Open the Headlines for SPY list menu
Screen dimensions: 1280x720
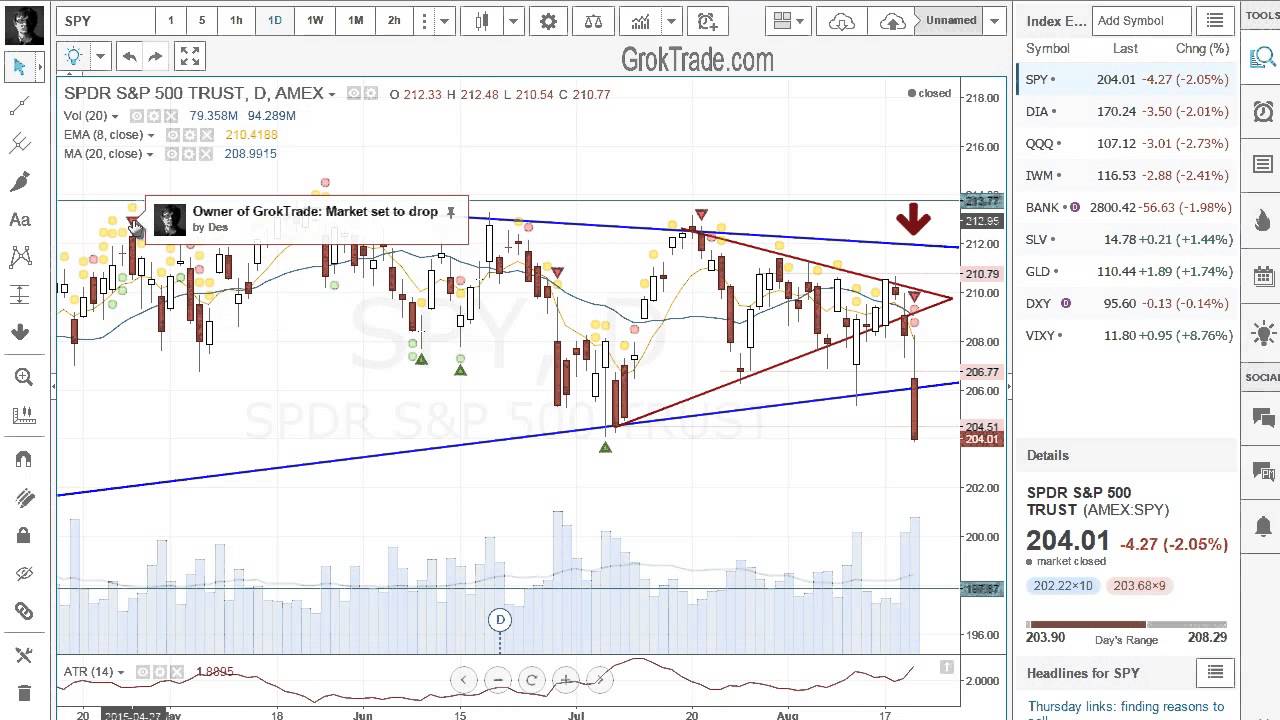point(1214,672)
